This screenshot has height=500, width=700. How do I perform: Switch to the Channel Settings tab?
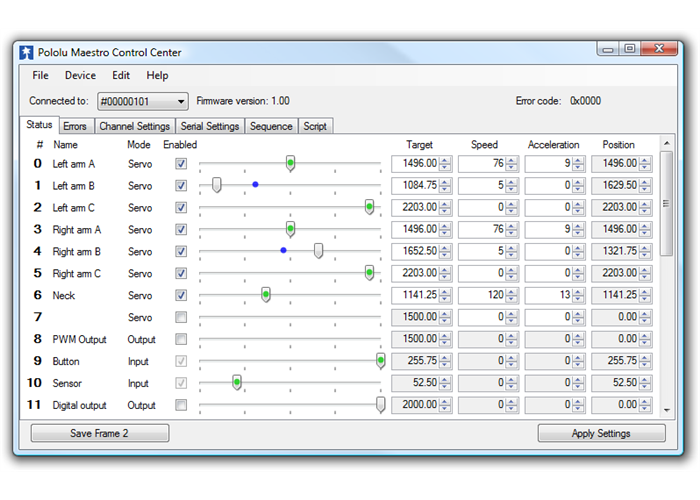pos(134,127)
